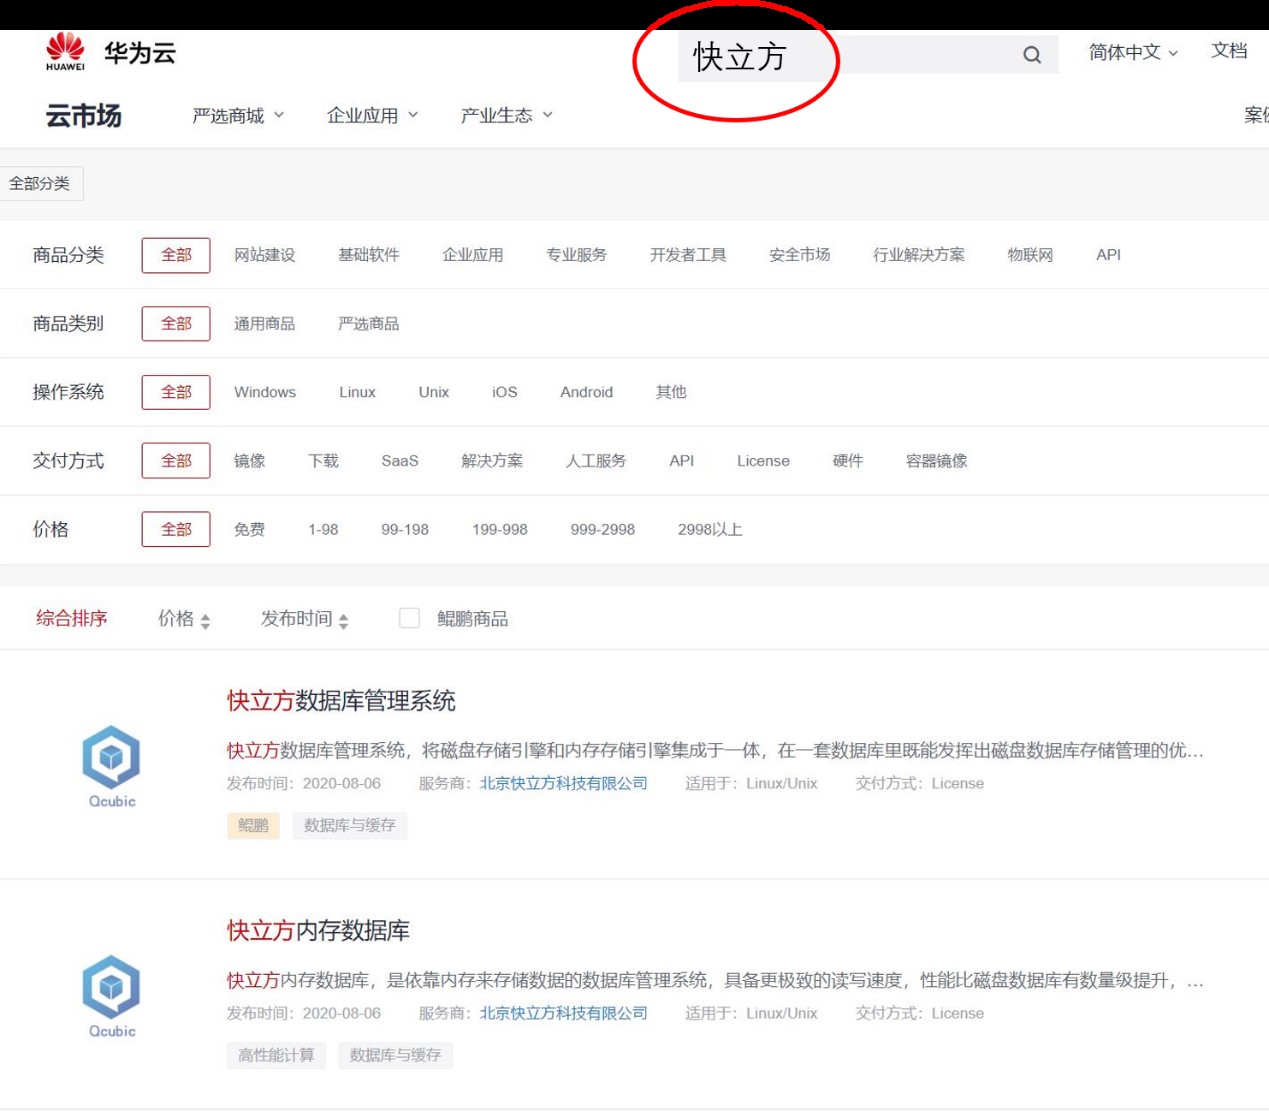Filter price range 199-998
Viewport: 1269px width, 1111px height.
pyautogui.click(x=500, y=530)
